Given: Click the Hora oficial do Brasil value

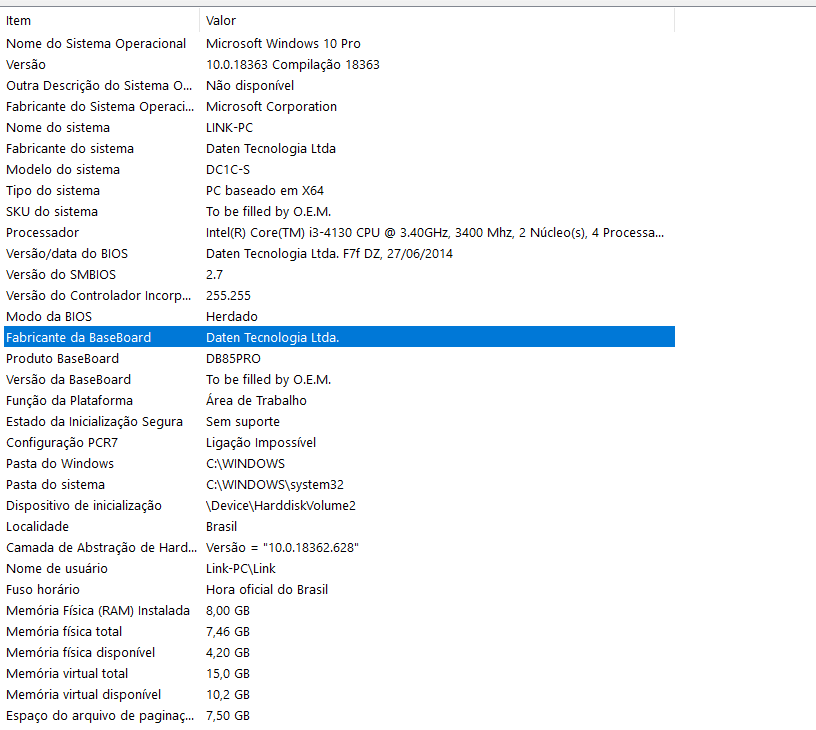Looking at the screenshot, I should [x=267, y=590].
